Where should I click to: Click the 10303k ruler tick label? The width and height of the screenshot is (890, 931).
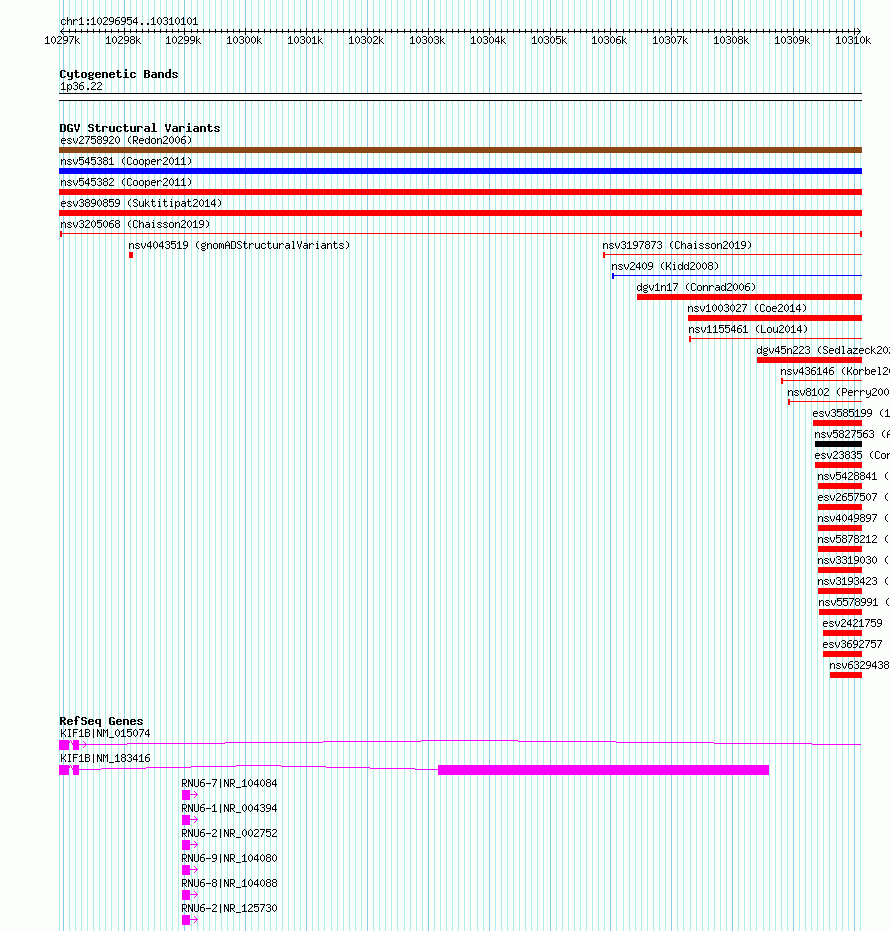(x=427, y=40)
